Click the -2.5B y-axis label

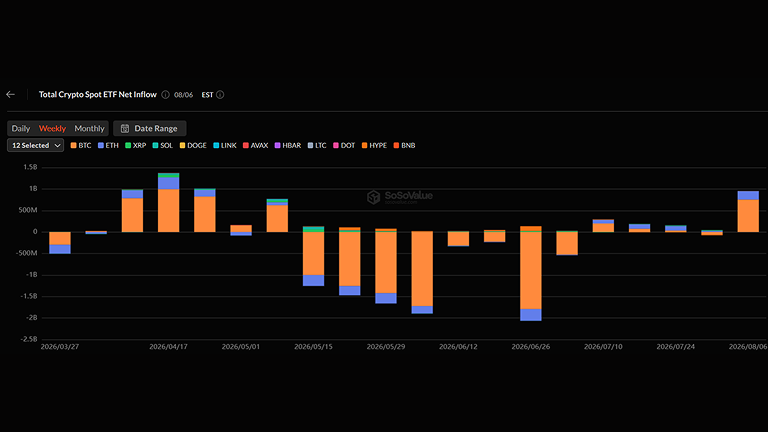click(29, 339)
